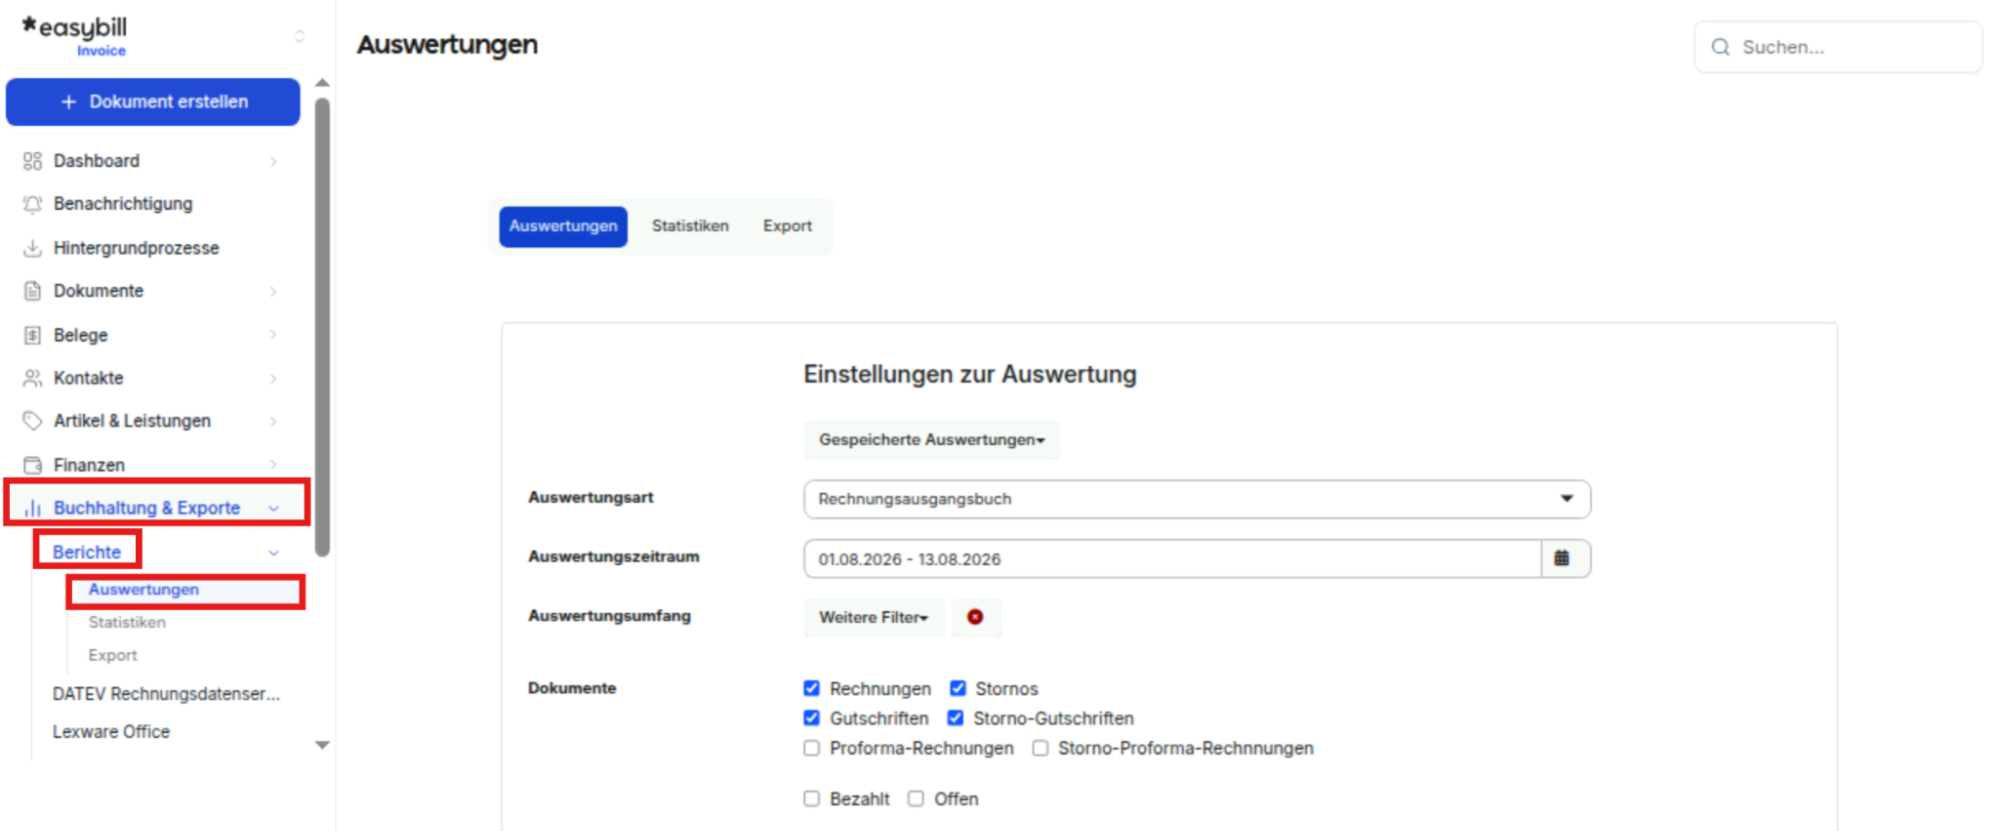Select Berichte in the sidebar
The image size is (1999, 831).
pyautogui.click(x=87, y=552)
